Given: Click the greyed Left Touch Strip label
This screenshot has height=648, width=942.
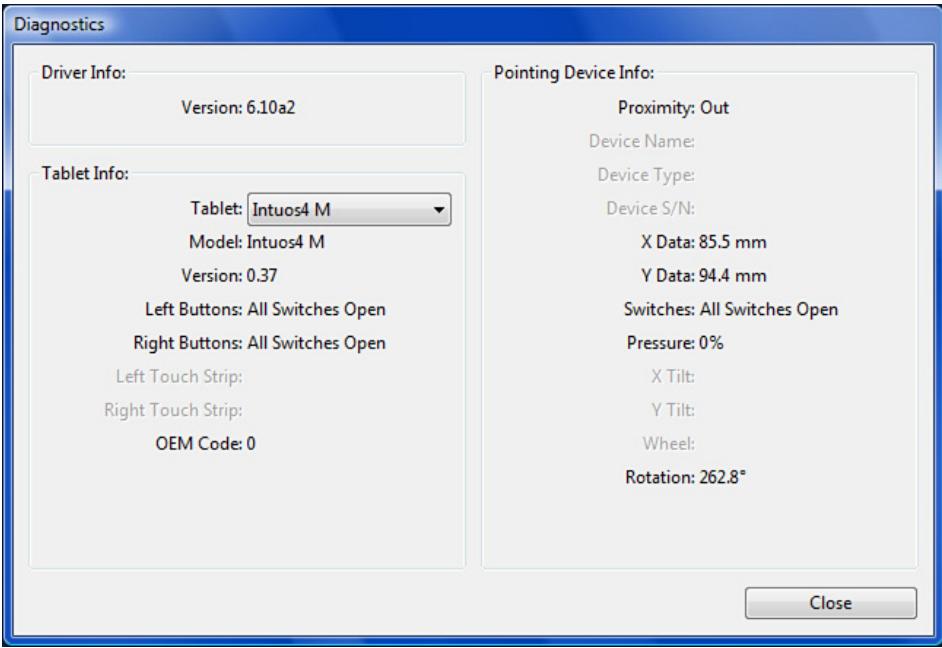Looking at the screenshot, I should 179,377.
